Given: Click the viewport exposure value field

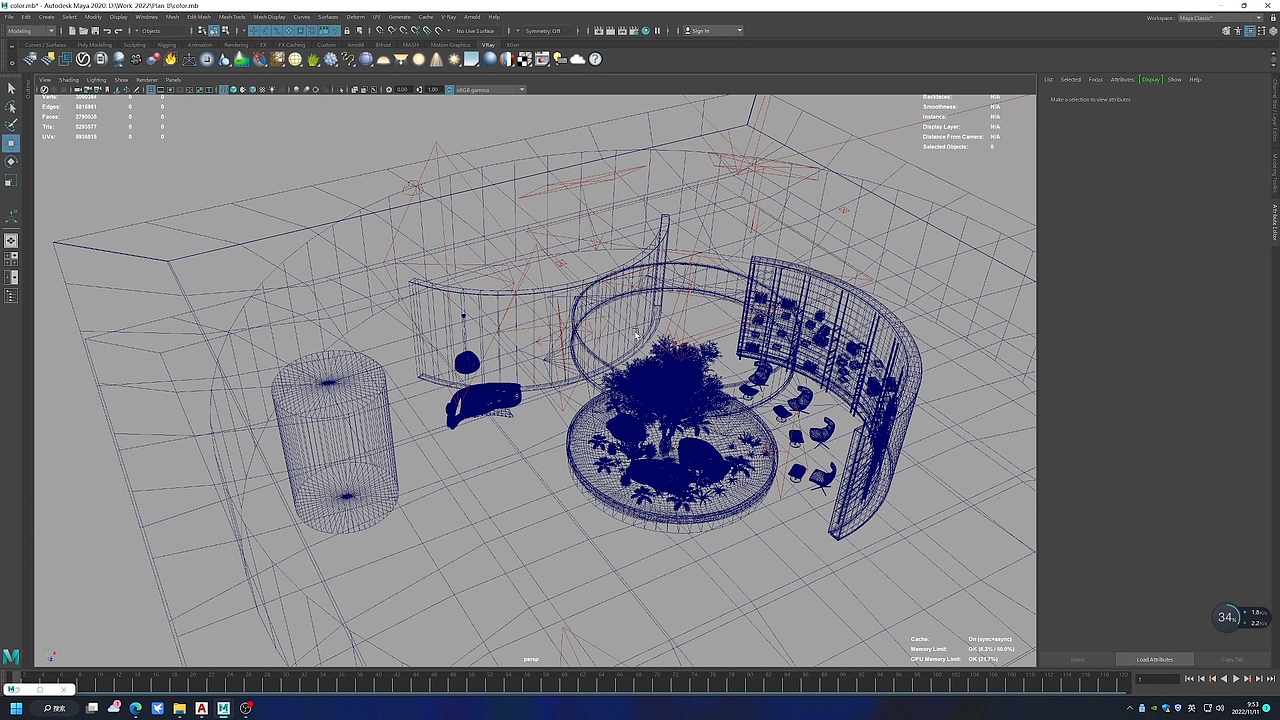Looking at the screenshot, I should [402, 90].
